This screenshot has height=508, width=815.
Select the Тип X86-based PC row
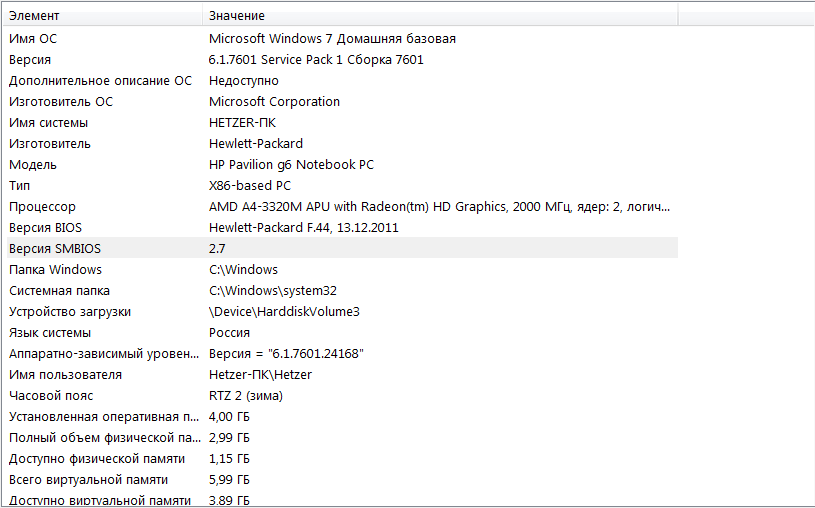pyautogui.click(x=342, y=186)
